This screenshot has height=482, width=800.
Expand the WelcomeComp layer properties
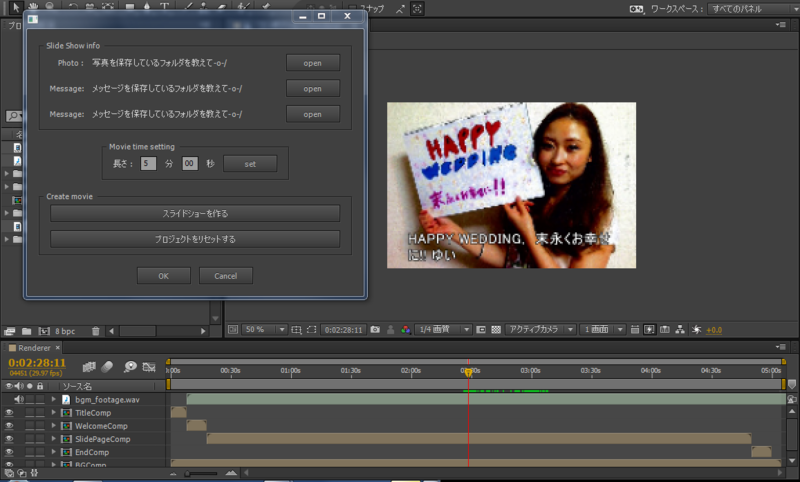tap(54, 426)
